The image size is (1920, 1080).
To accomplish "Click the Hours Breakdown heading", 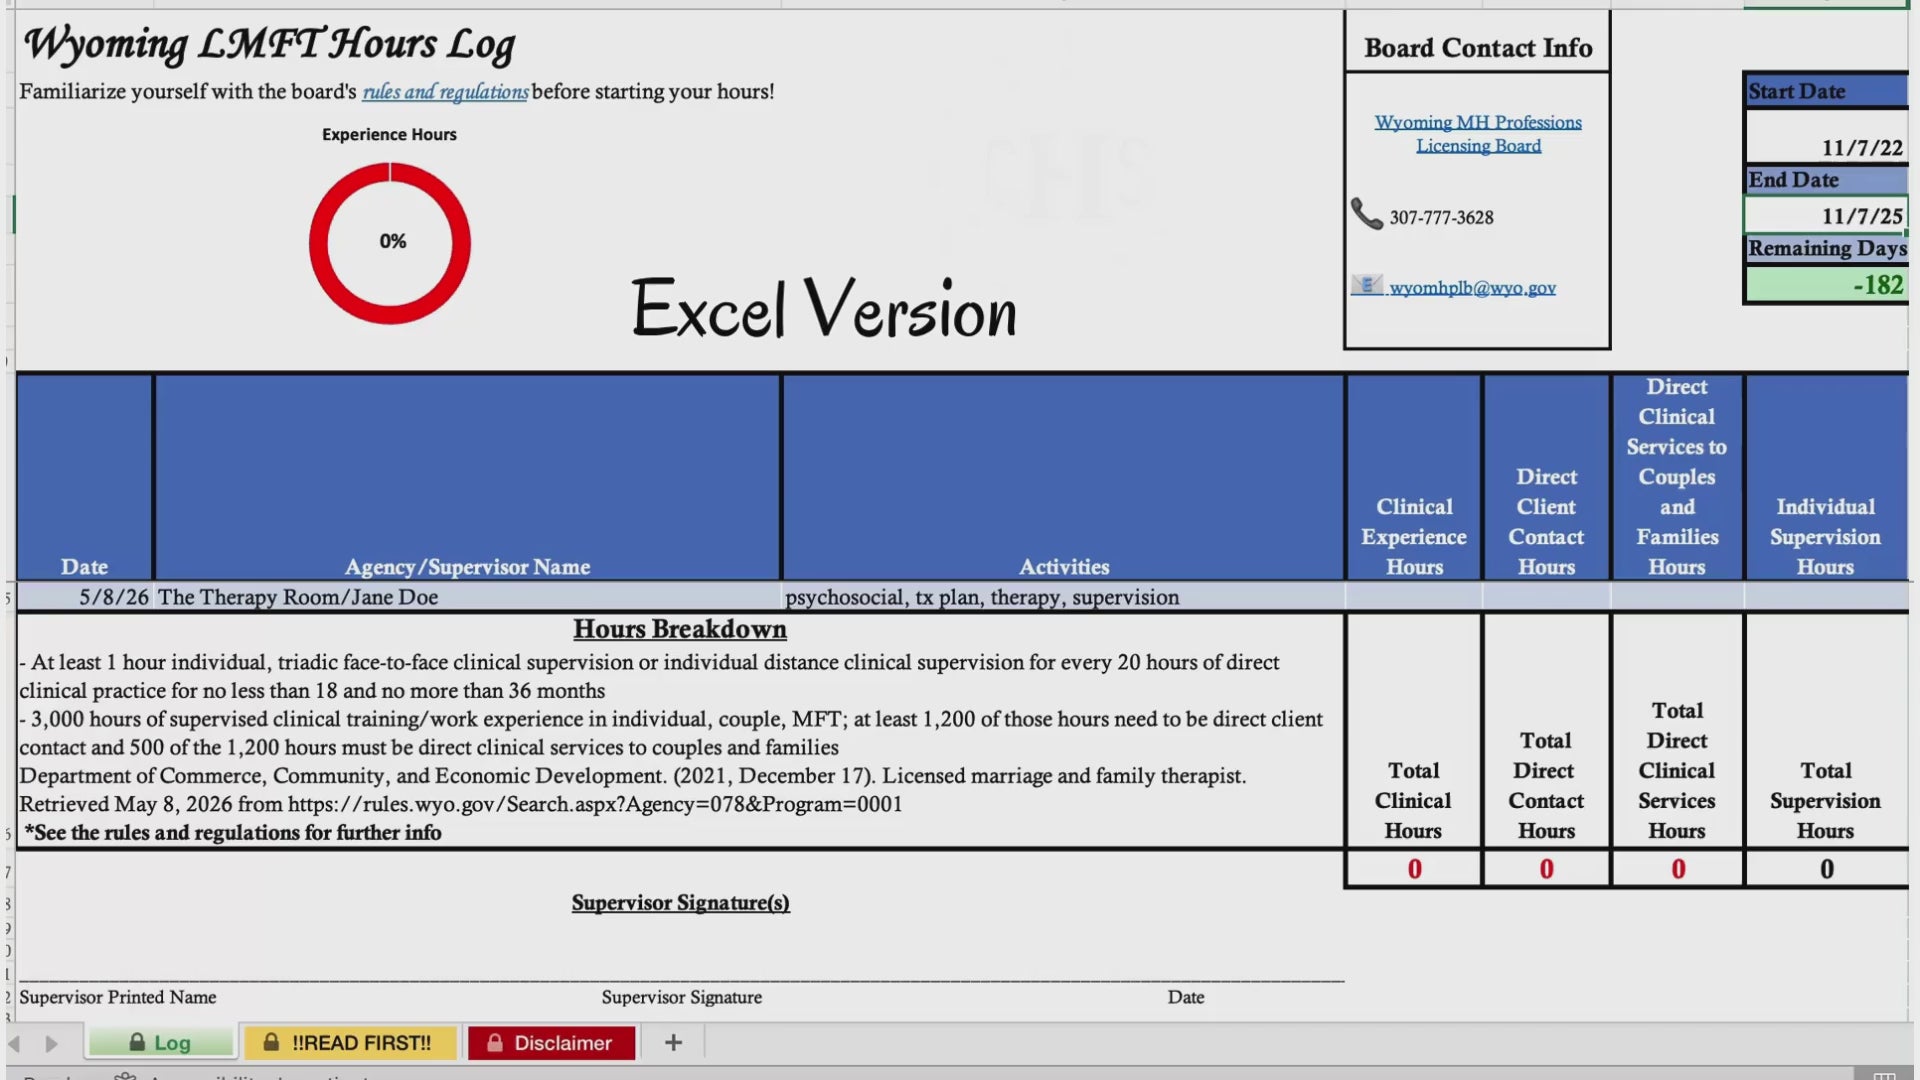I will tap(680, 629).
